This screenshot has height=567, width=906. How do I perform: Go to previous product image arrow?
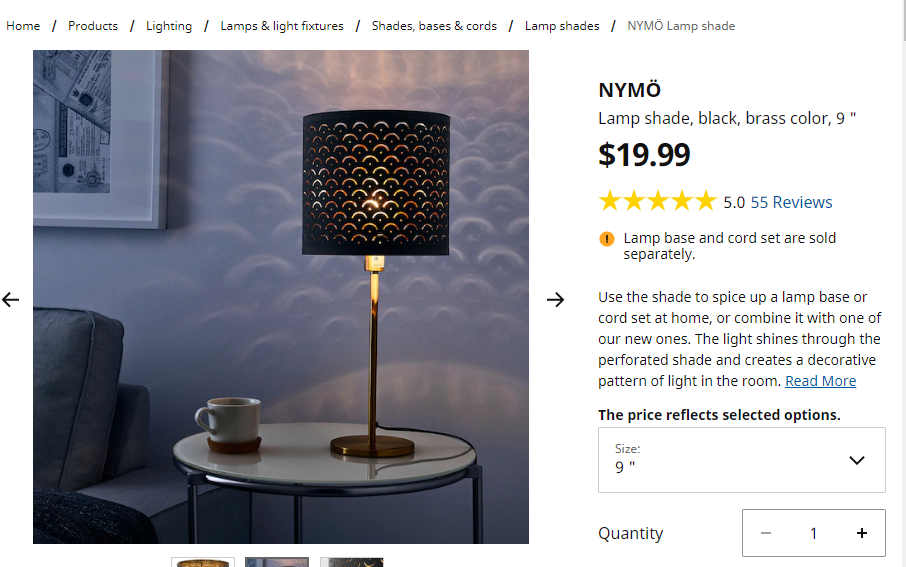click(x=11, y=299)
